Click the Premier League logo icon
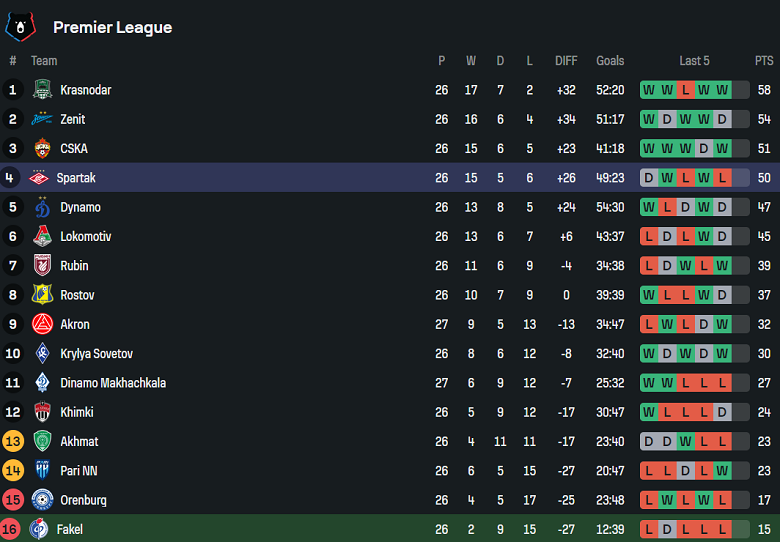The height and width of the screenshot is (542, 780). (20, 27)
